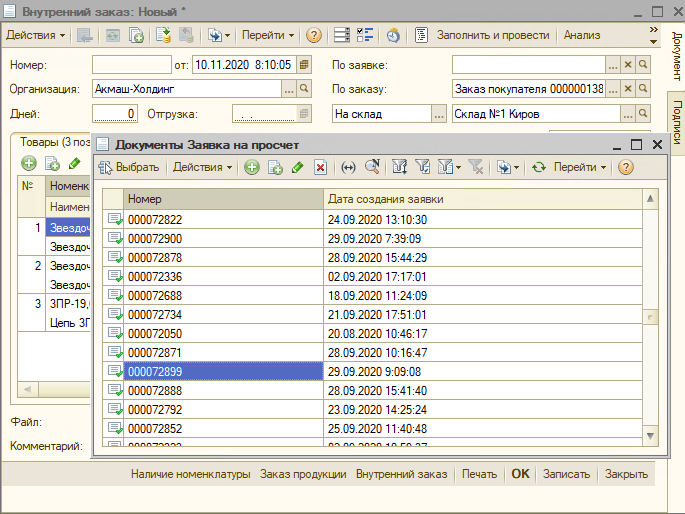Click into the Дней input field
The width and height of the screenshot is (685, 514).
pos(115,114)
